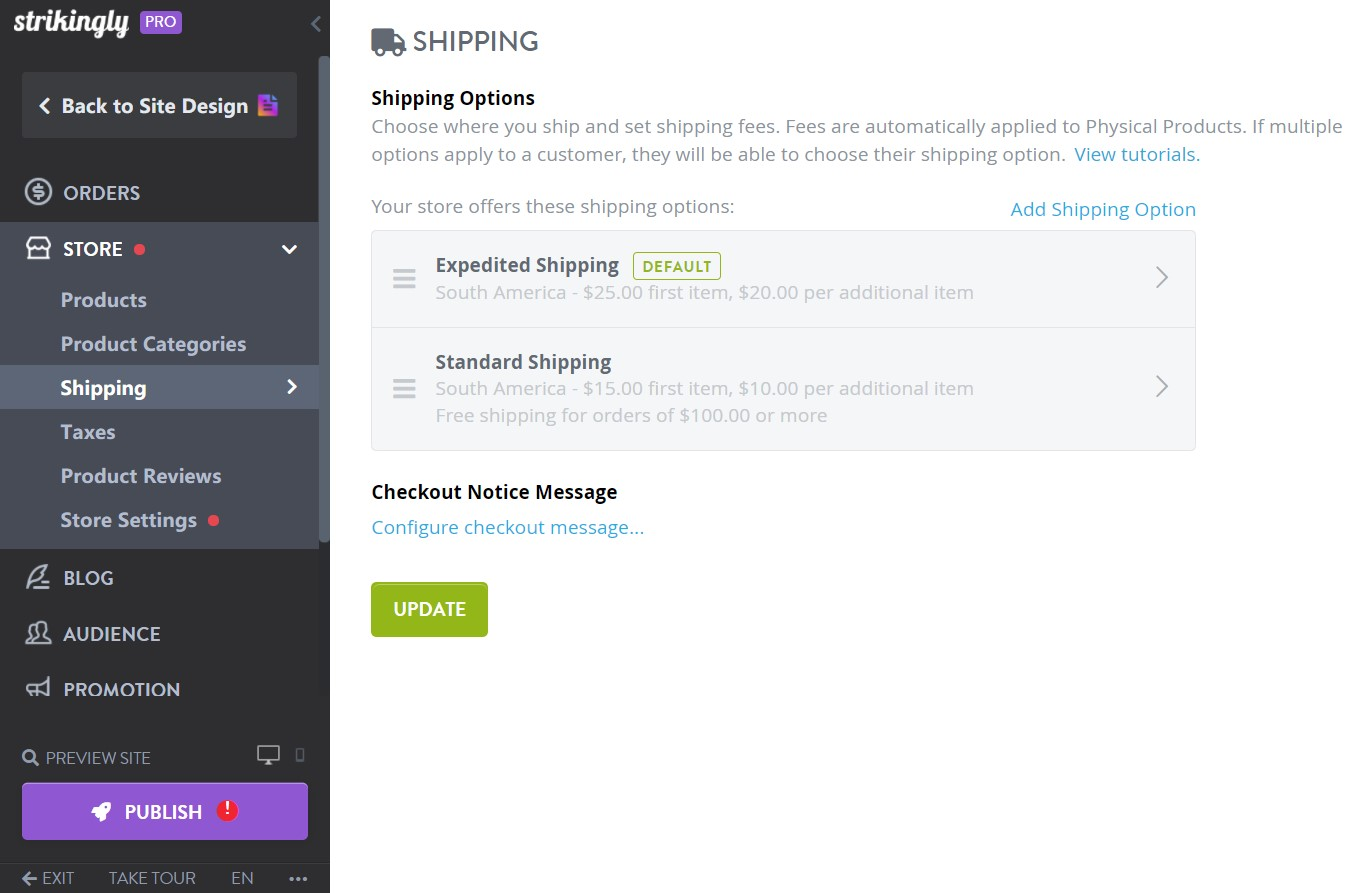Open the Orders section icon

pyautogui.click(x=37, y=192)
